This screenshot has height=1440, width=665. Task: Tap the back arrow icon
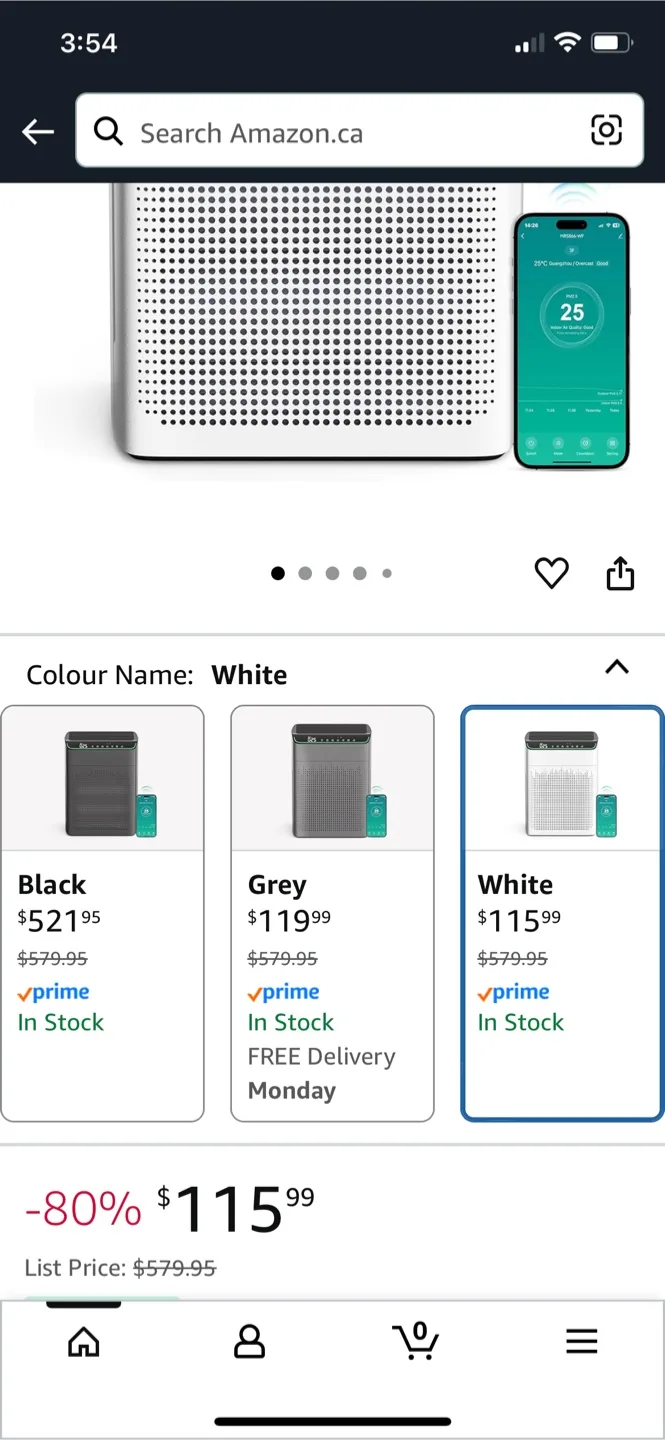tap(38, 131)
